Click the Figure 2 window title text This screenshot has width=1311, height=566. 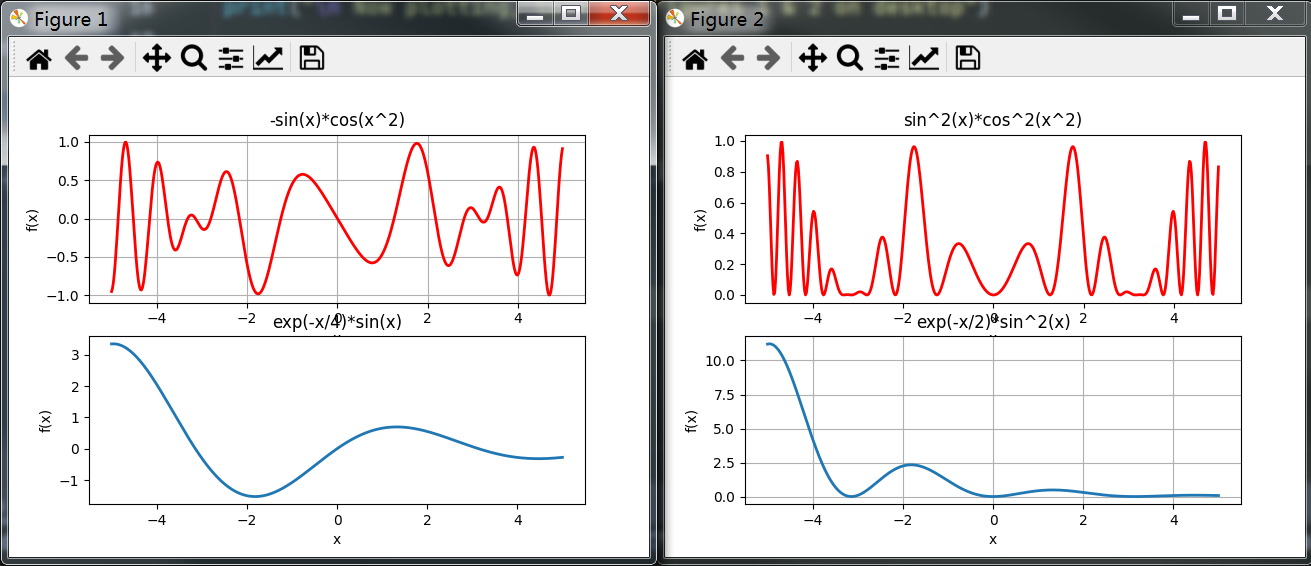click(727, 18)
